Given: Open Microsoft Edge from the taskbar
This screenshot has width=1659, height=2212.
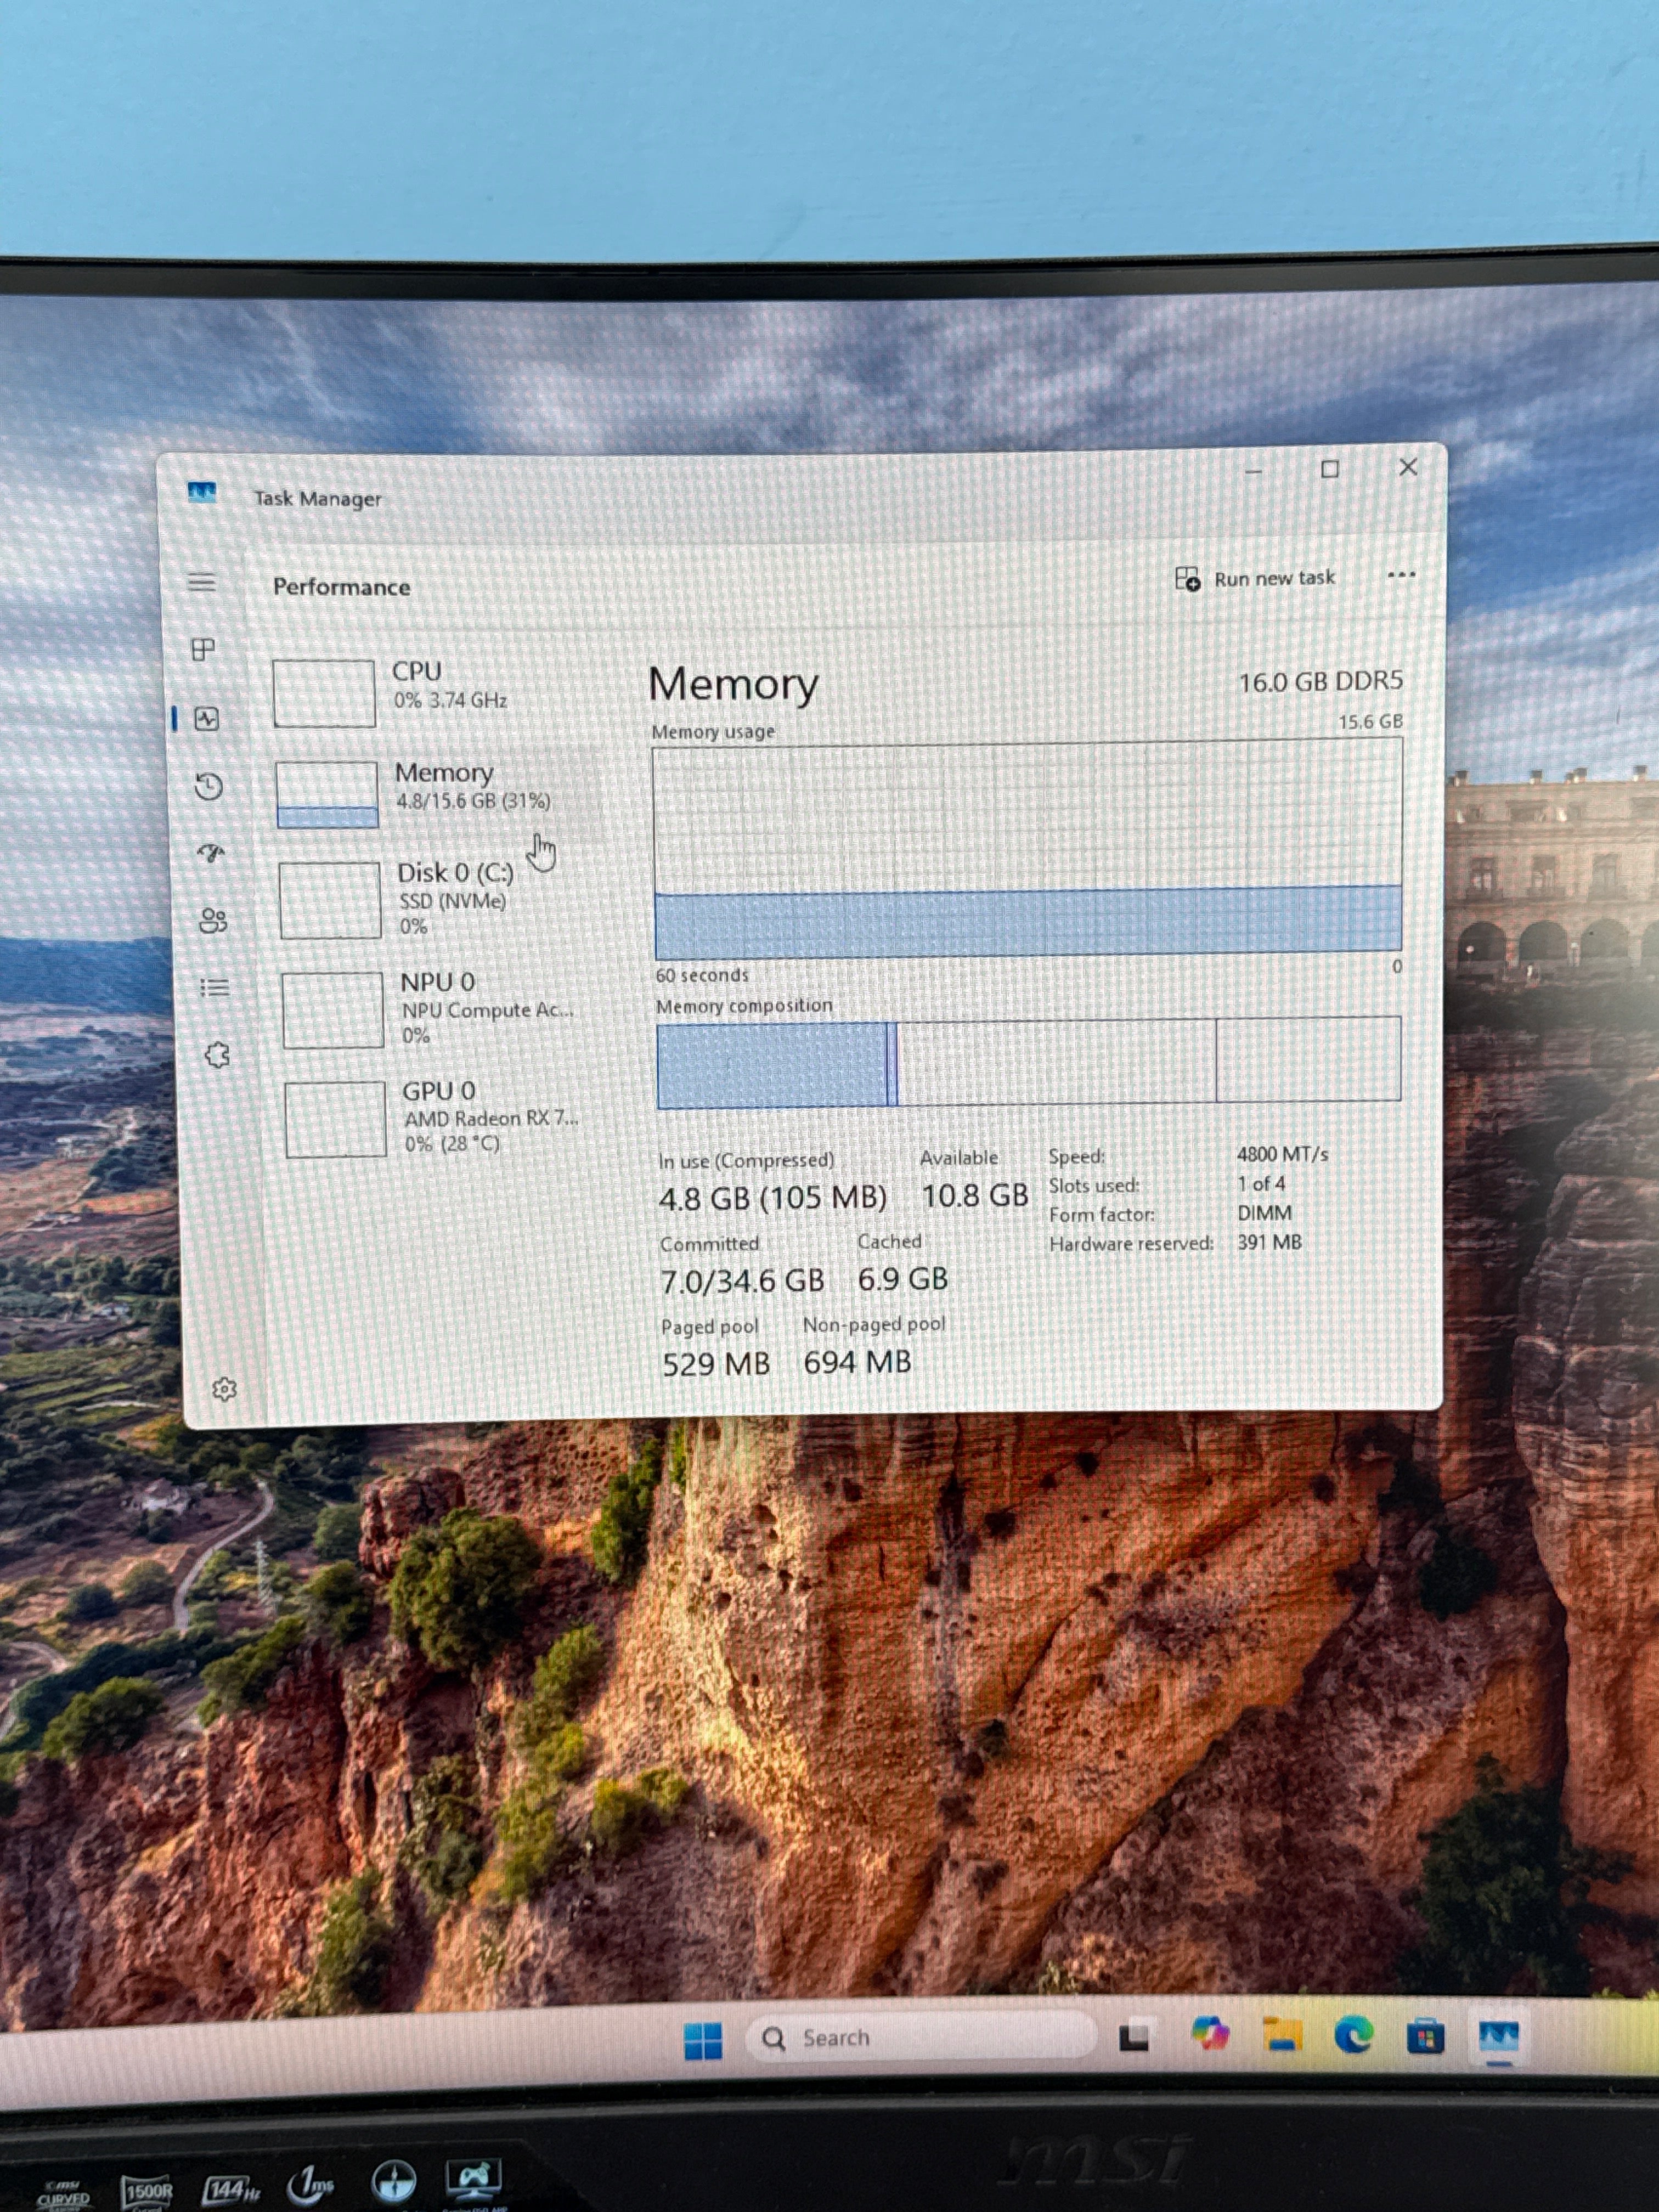Looking at the screenshot, I should 1353,2034.
